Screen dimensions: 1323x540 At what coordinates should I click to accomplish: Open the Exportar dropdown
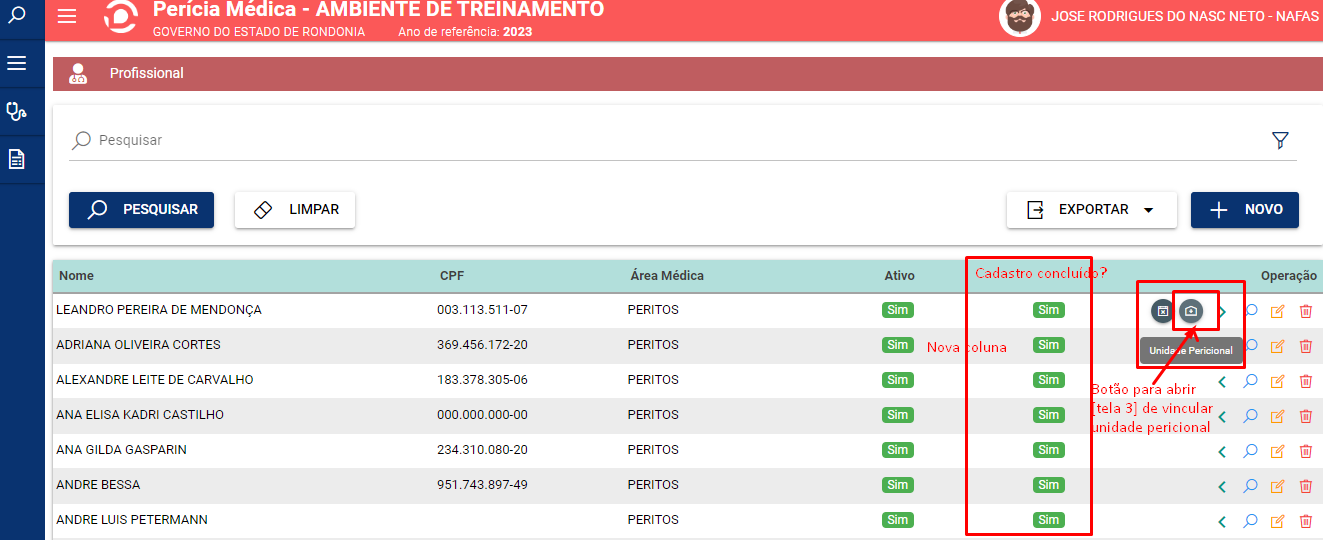[x=1091, y=210]
